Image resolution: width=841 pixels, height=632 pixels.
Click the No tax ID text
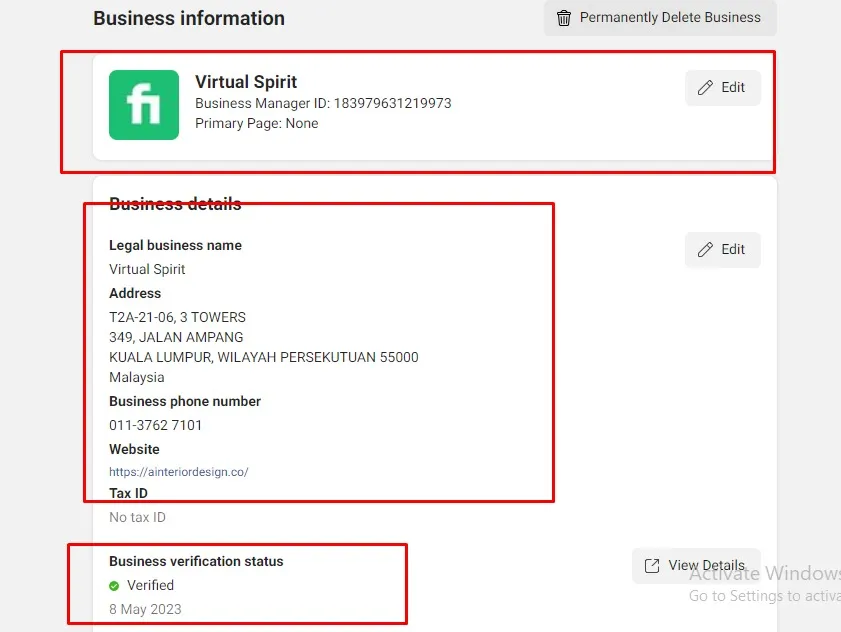click(137, 517)
